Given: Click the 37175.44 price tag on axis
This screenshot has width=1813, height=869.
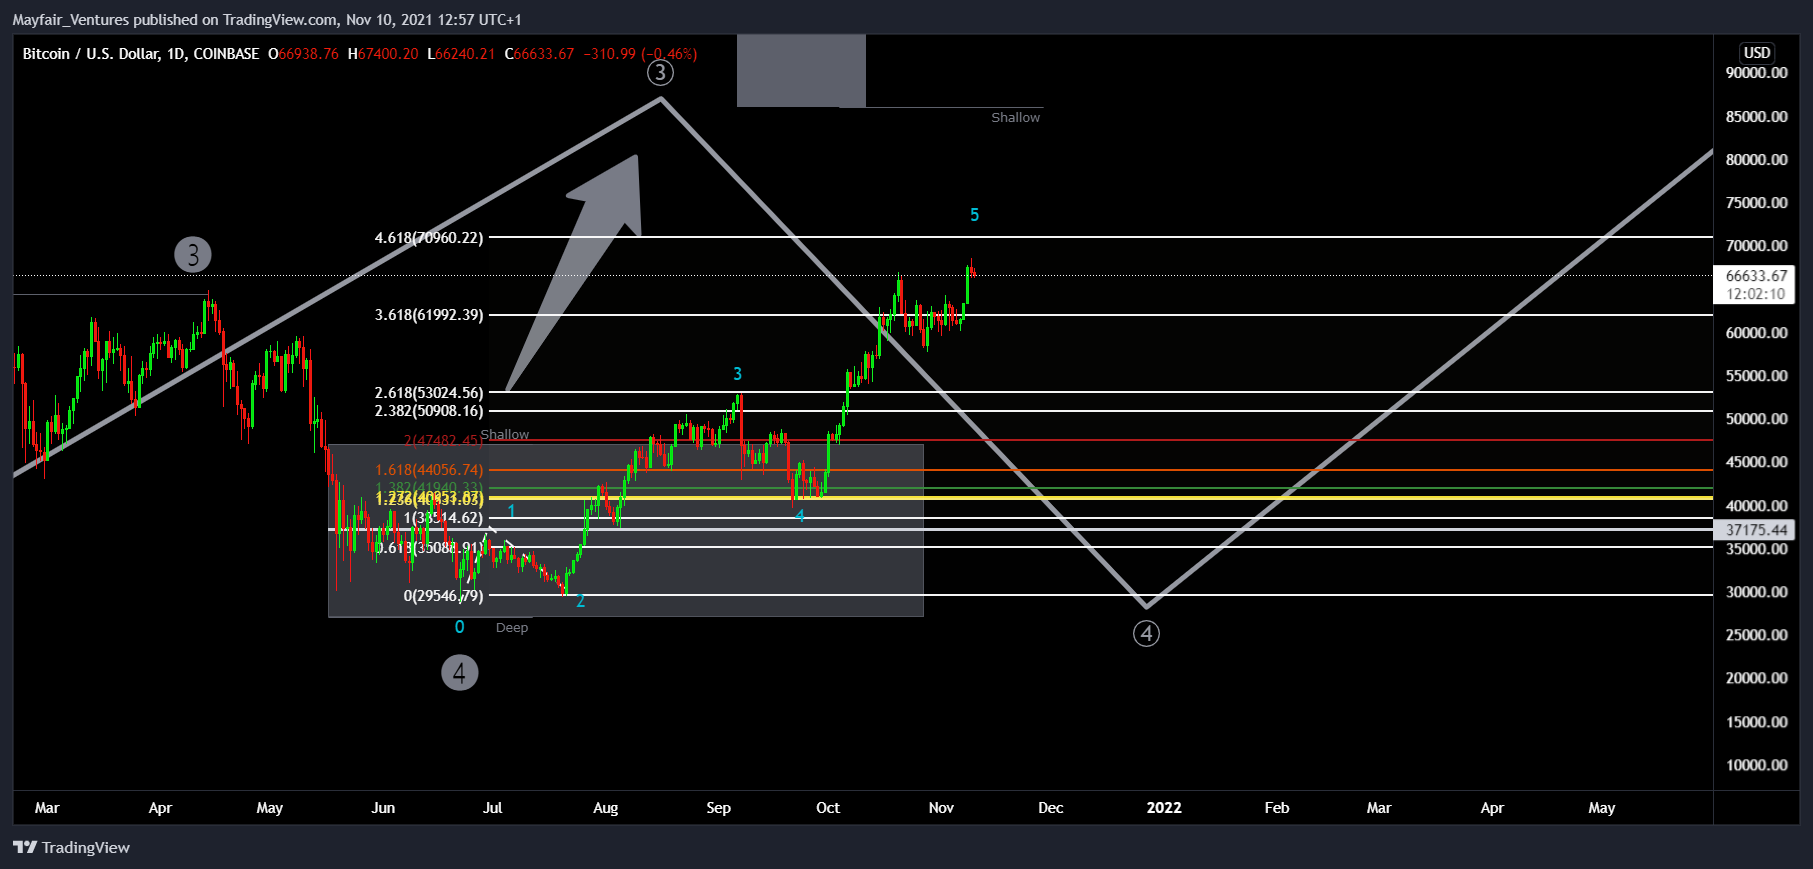Looking at the screenshot, I should 1756,530.
